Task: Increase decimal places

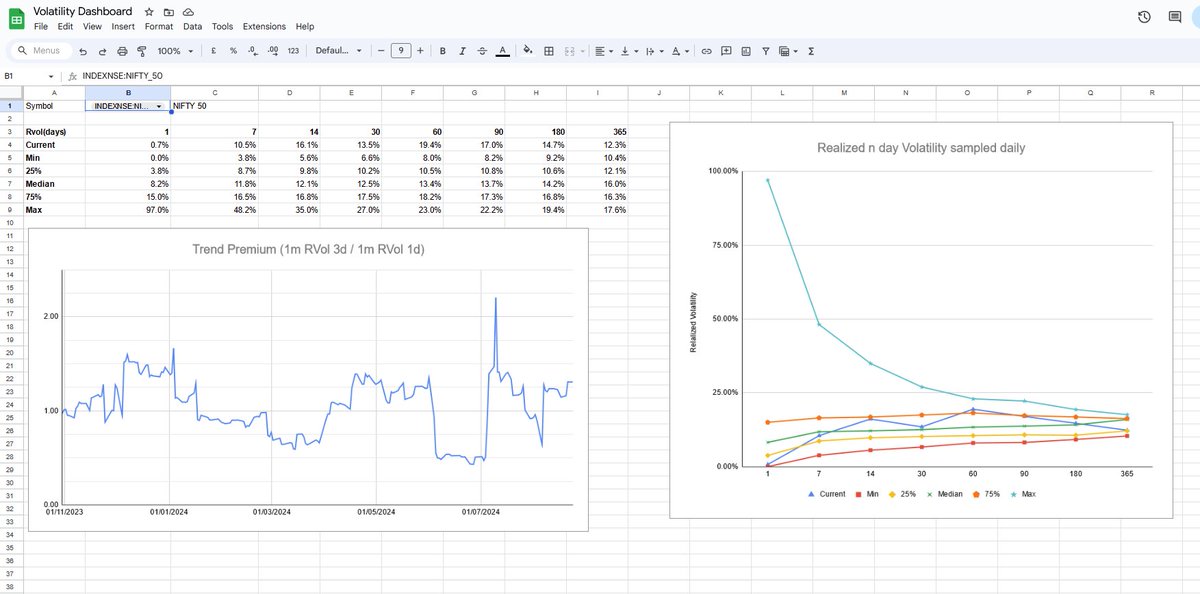Action: 272,51
